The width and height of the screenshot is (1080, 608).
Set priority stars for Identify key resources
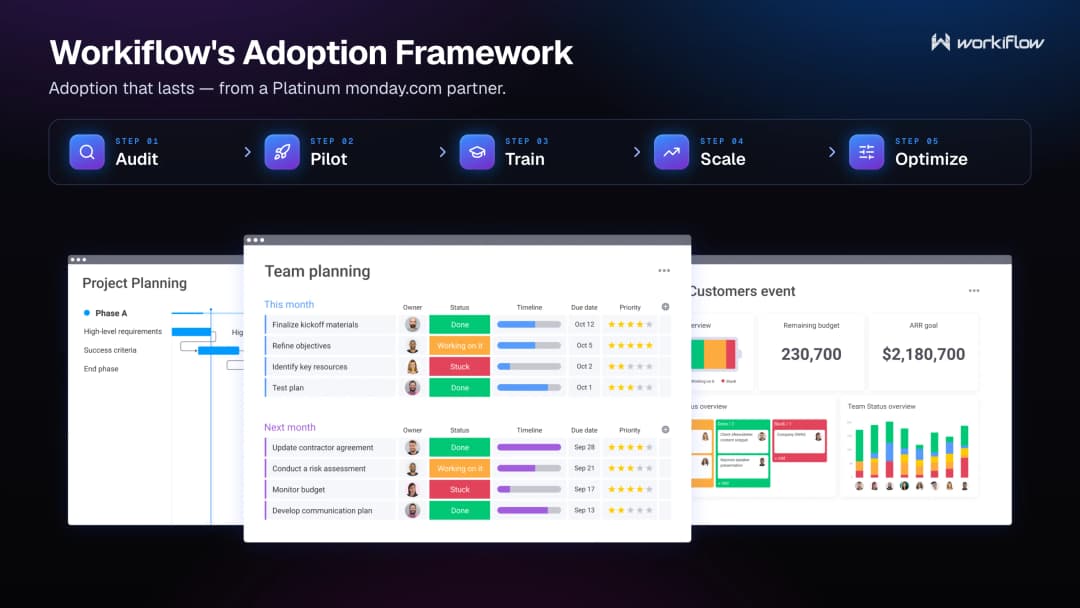(630, 366)
